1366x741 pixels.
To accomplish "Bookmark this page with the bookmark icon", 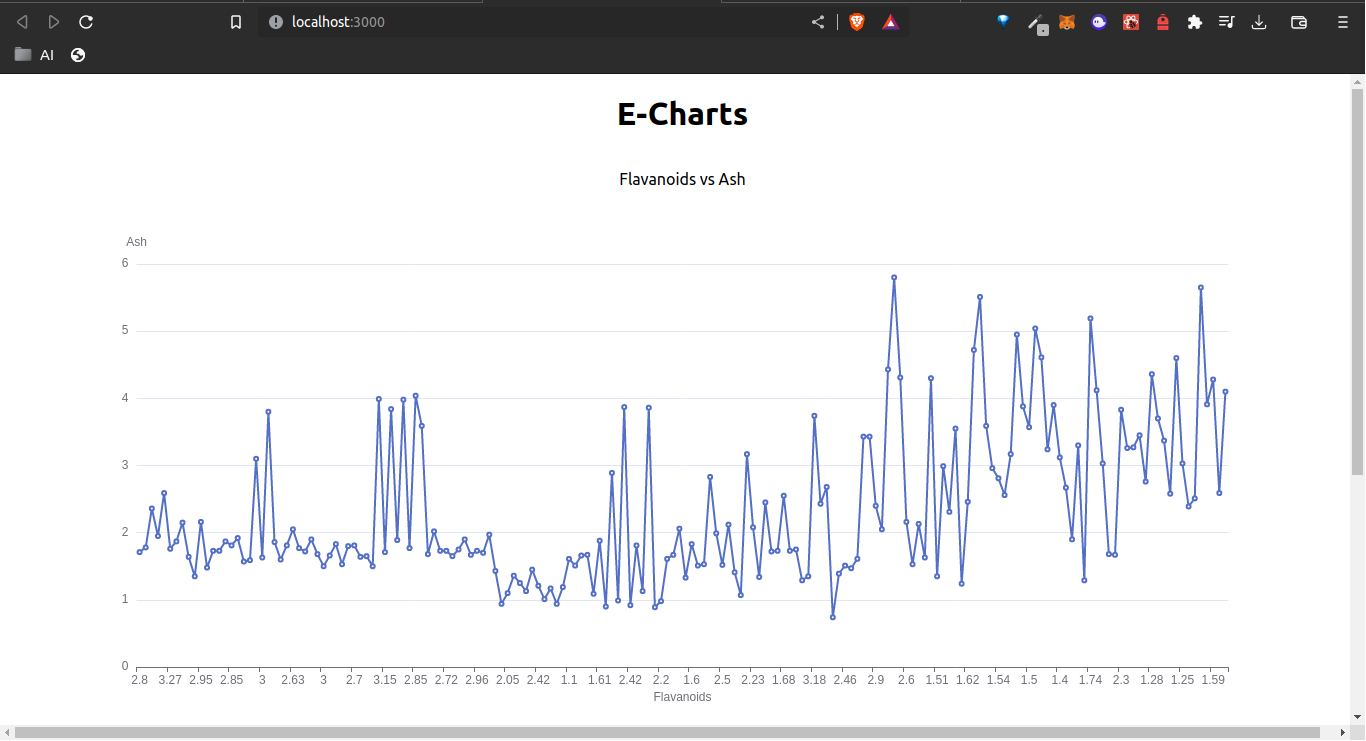I will coord(236,22).
